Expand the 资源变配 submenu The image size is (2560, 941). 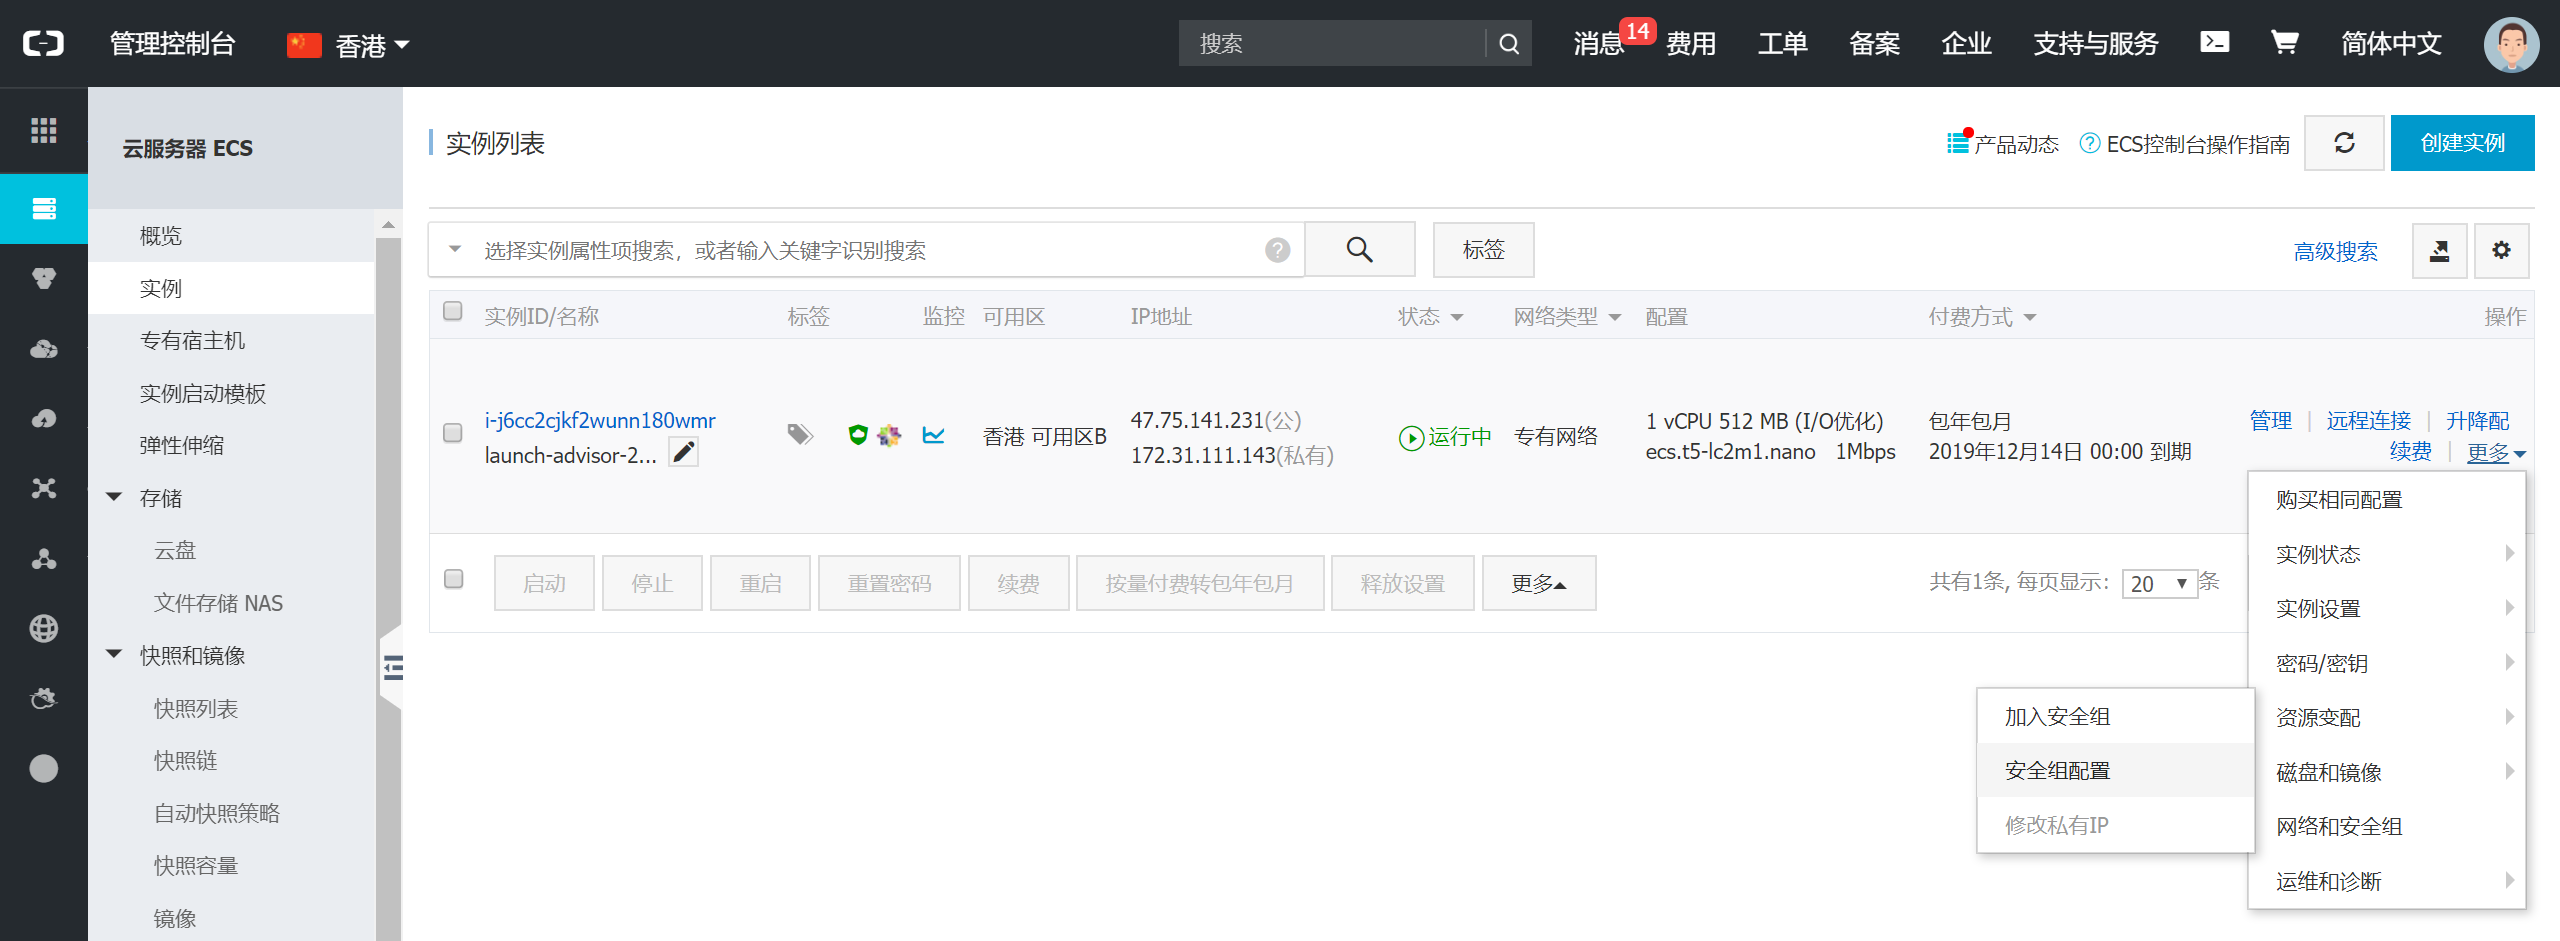2386,717
